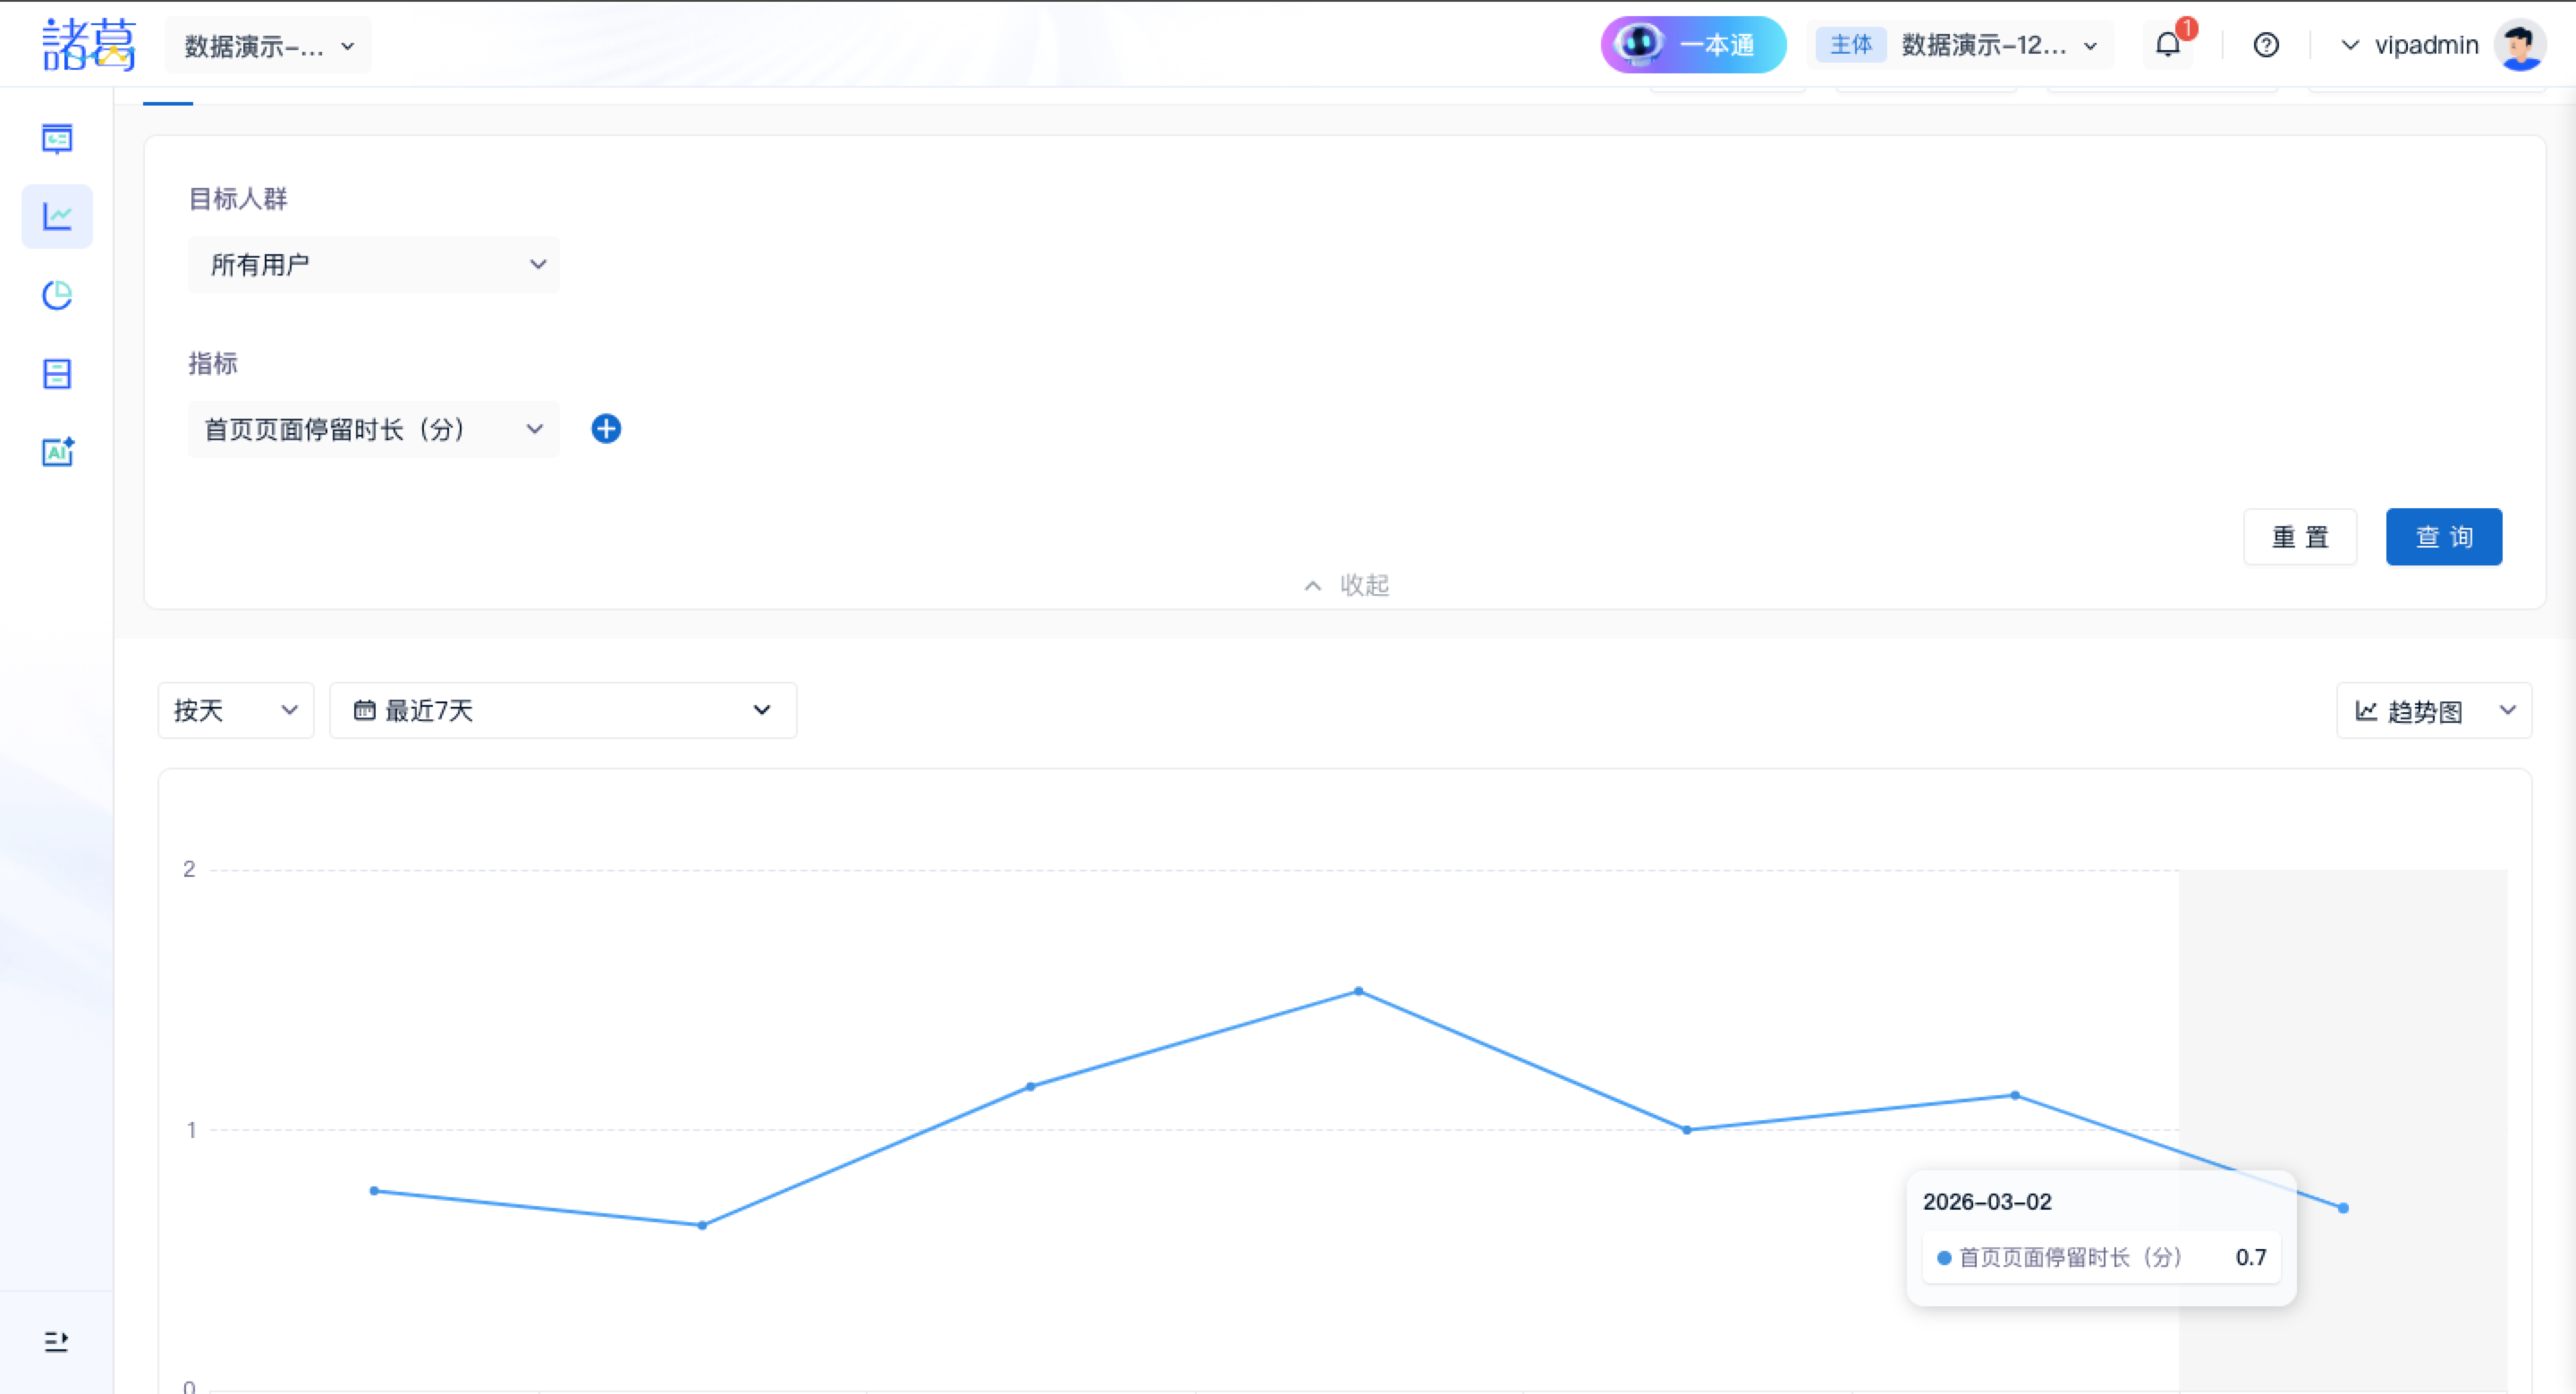The image size is (2576, 1394).
Task: Open the vipadmin user menu
Action: pyautogui.click(x=2425, y=45)
